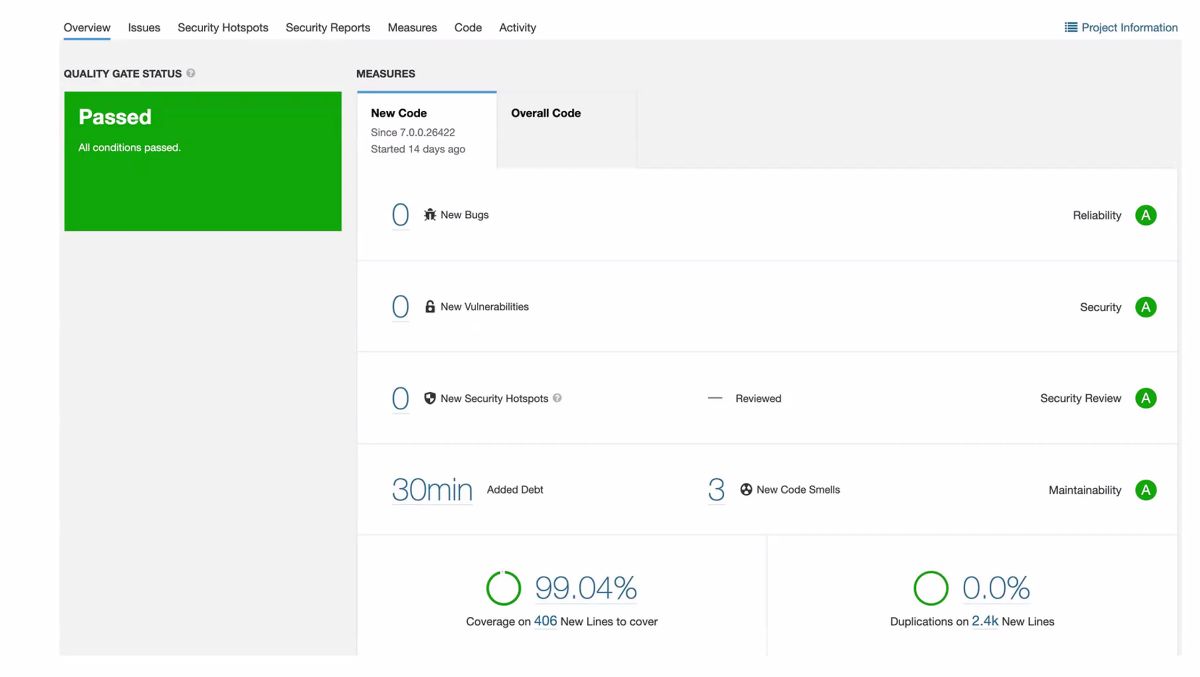Click the coverage ring indicator
This screenshot has width=1200, height=677.
tap(503, 588)
